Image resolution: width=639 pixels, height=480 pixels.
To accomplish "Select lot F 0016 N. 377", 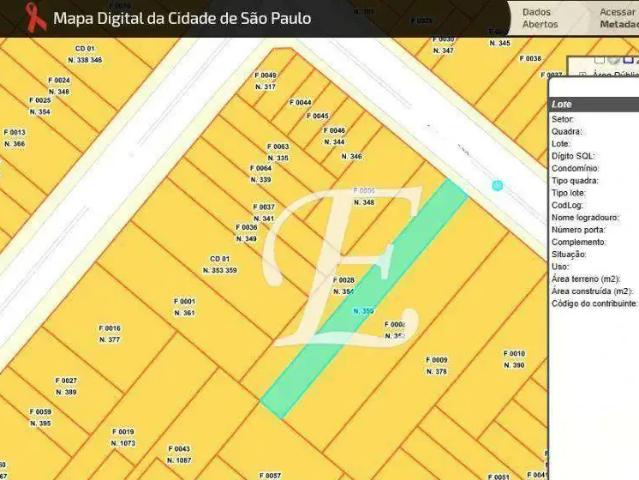I will 110,334.
